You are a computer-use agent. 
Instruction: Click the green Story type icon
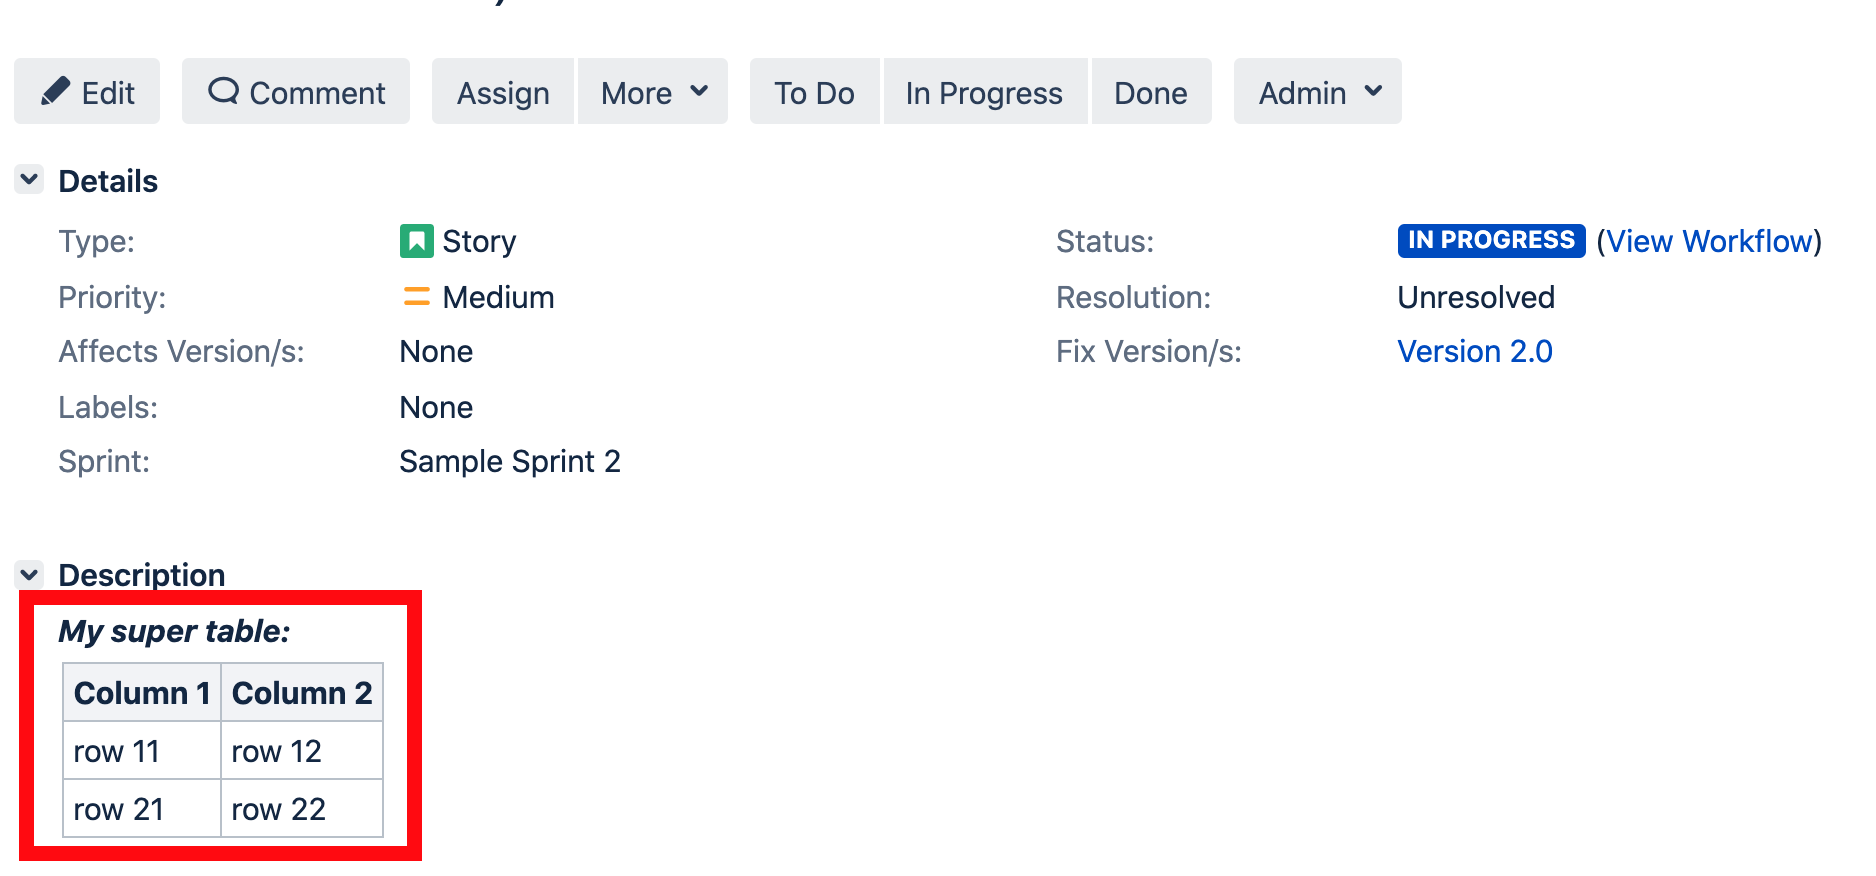point(416,241)
